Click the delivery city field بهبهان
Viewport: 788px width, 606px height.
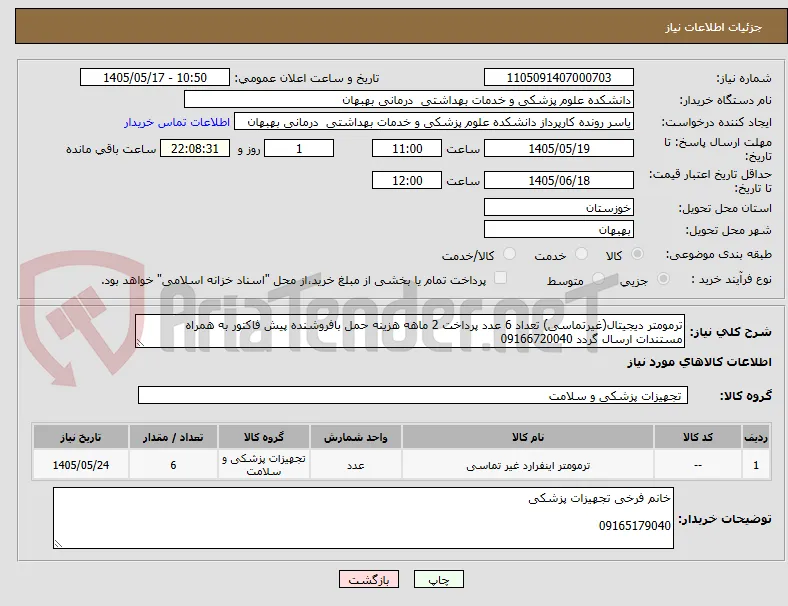click(559, 229)
